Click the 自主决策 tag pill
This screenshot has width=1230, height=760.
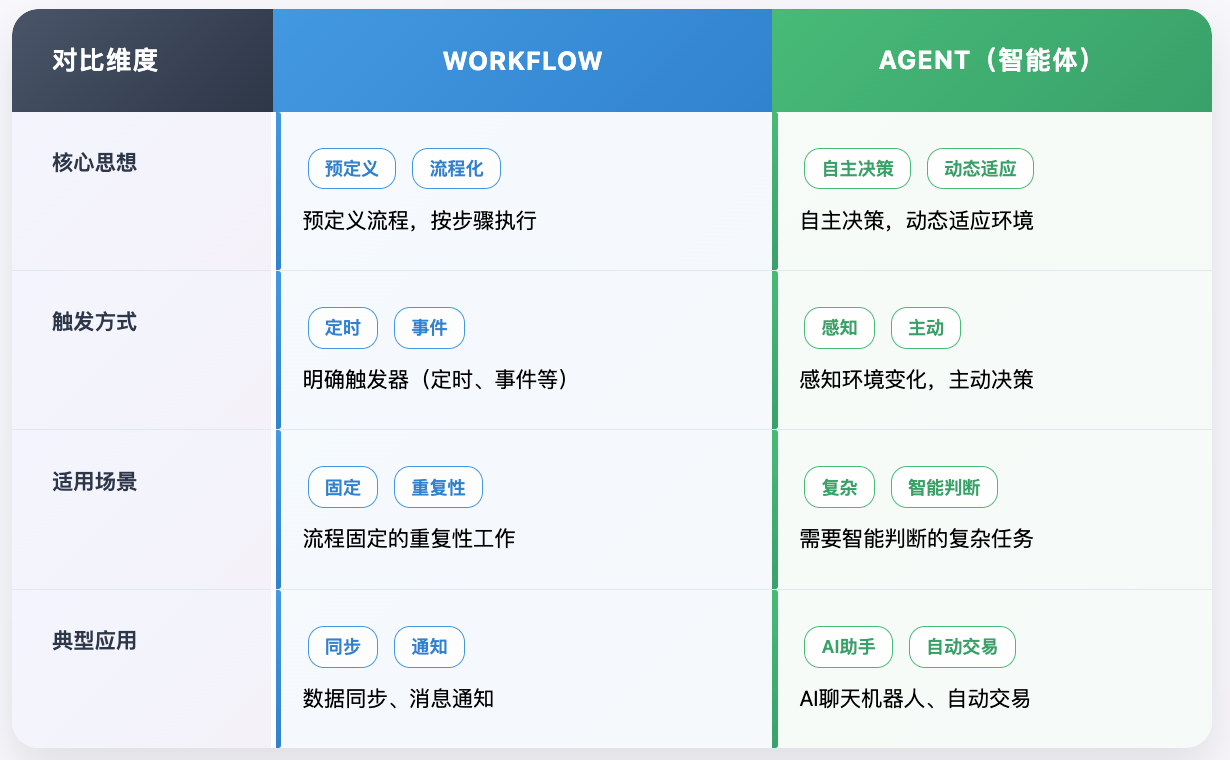pos(857,169)
